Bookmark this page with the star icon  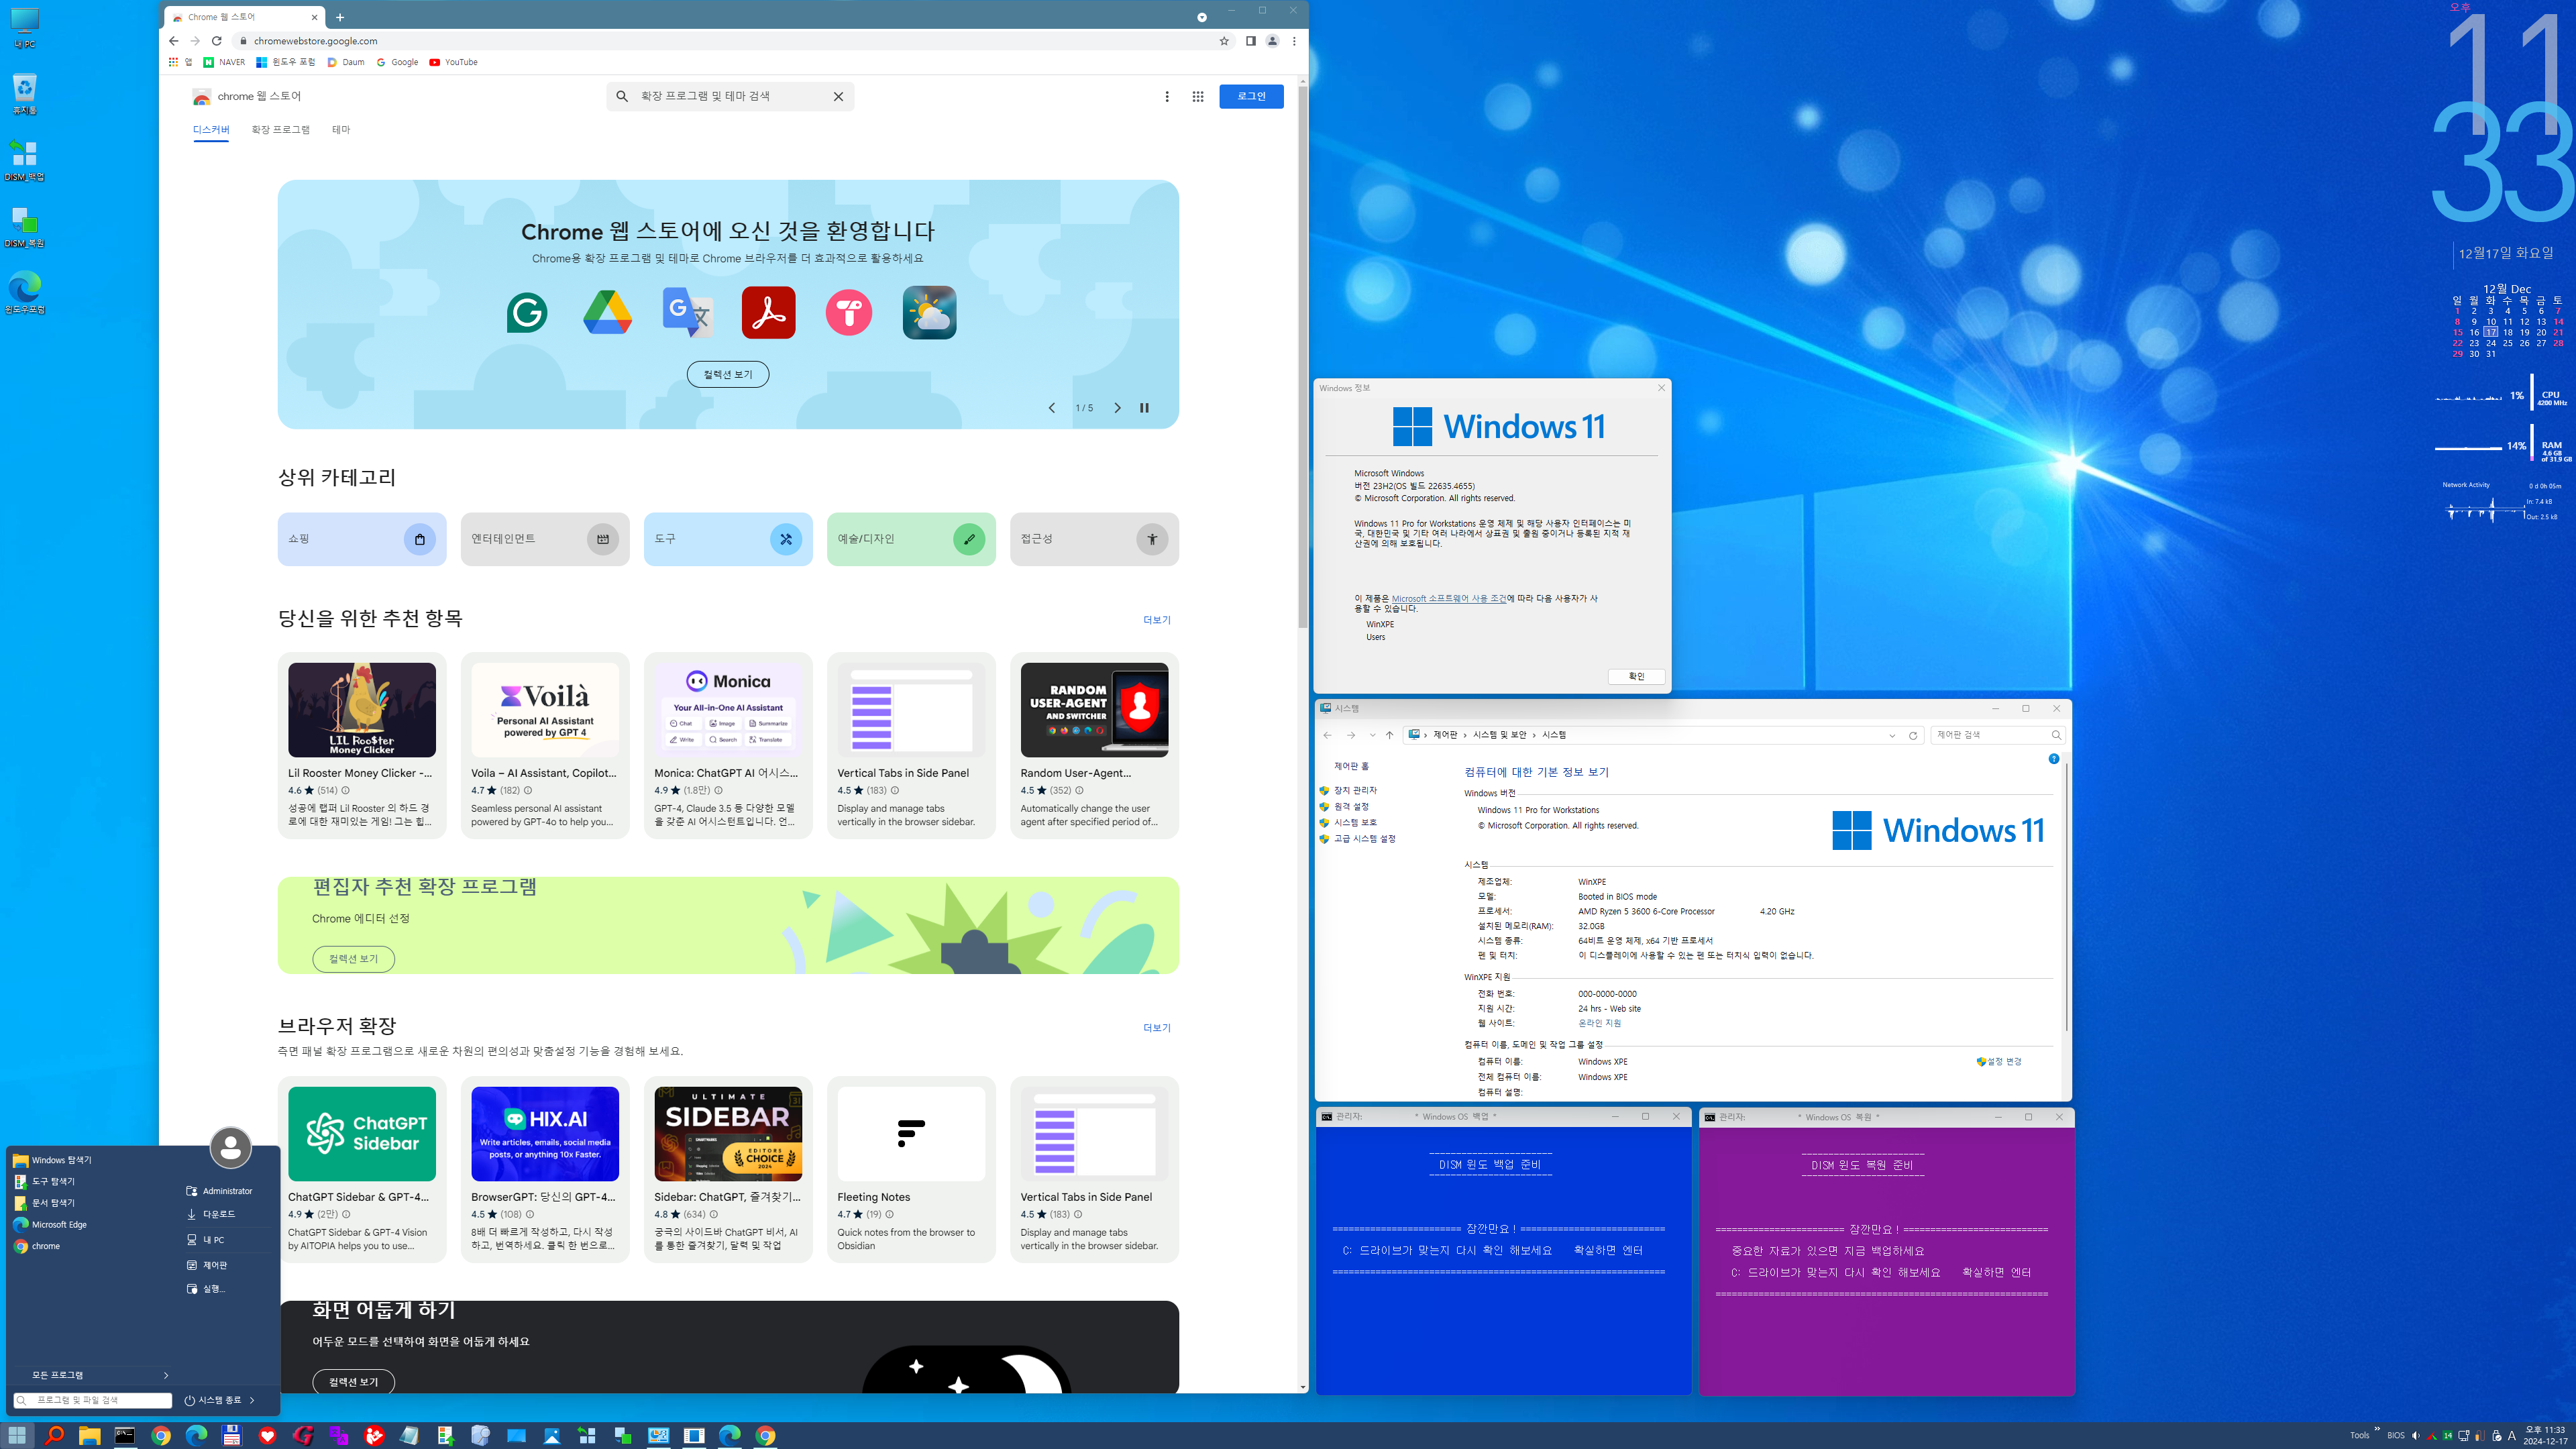click(1223, 41)
